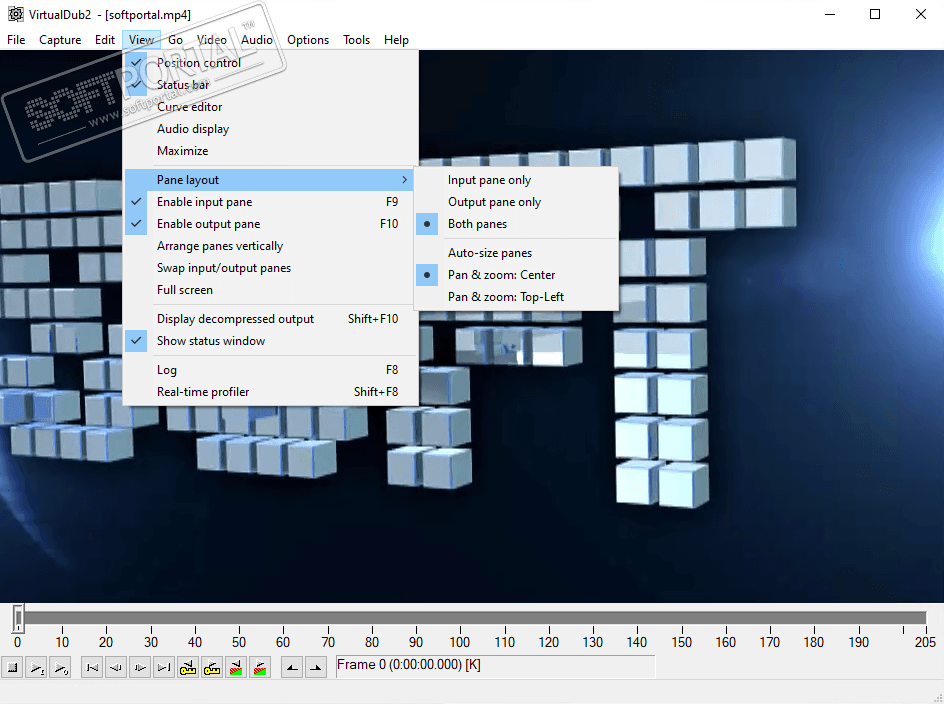Click the timeline position slider thumb
The image size is (944, 704).
pyautogui.click(x=18, y=618)
